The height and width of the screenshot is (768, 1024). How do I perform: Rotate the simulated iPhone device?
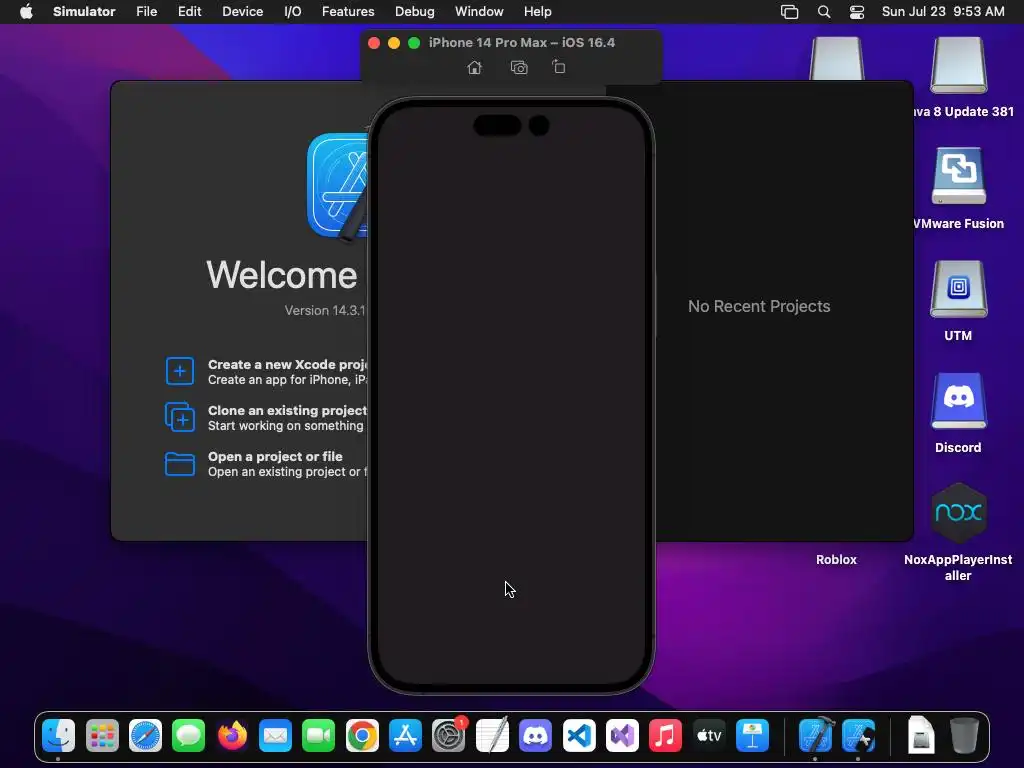(x=558, y=67)
